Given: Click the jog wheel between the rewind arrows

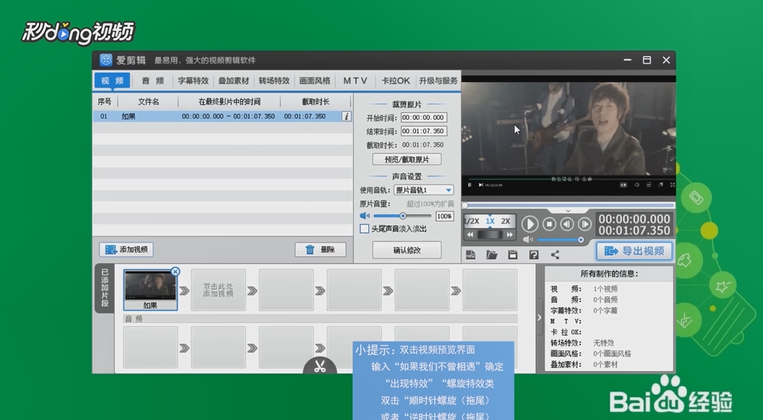Looking at the screenshot, I should [490, 235].
